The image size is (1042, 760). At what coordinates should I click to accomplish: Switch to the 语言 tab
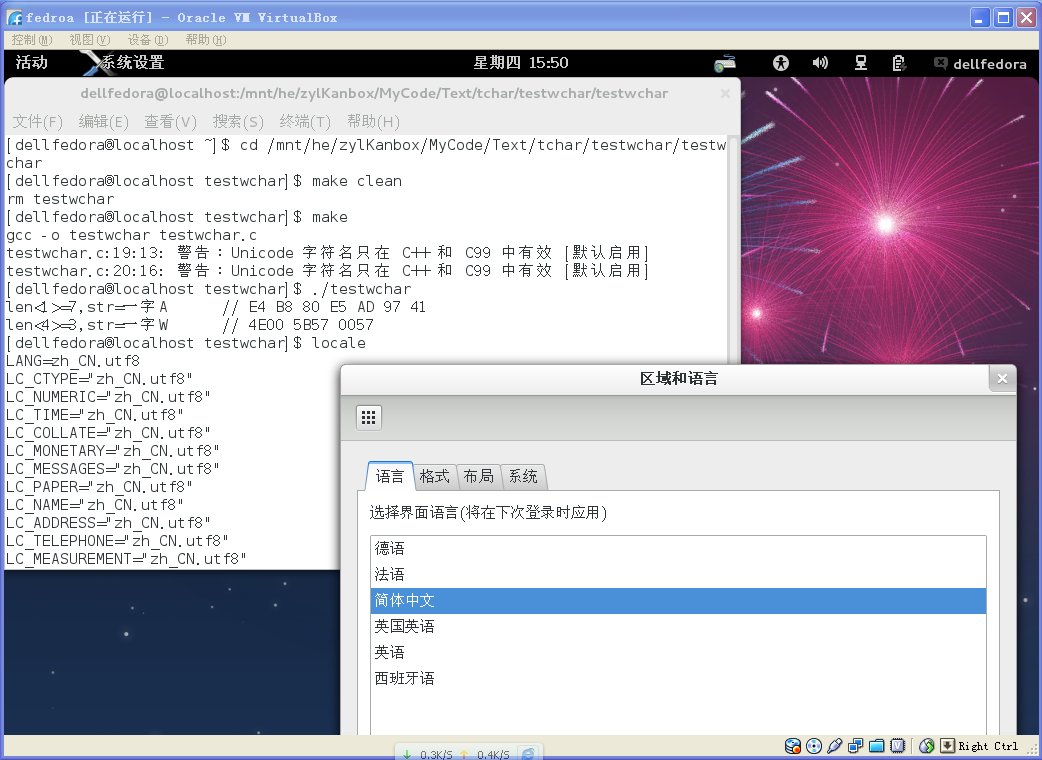click(389, 476)
